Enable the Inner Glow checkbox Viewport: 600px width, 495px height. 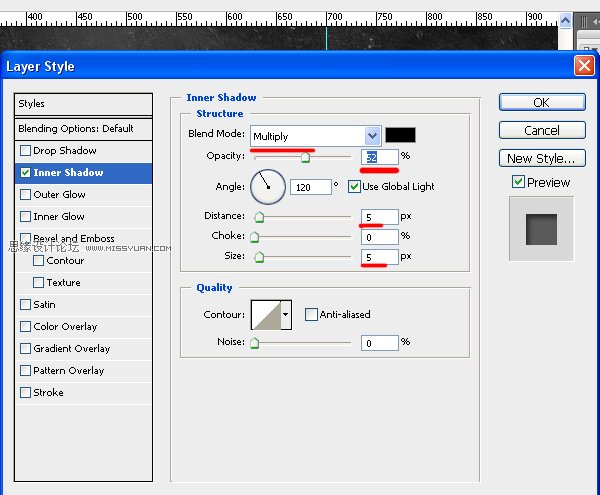[x=25, y=217]
